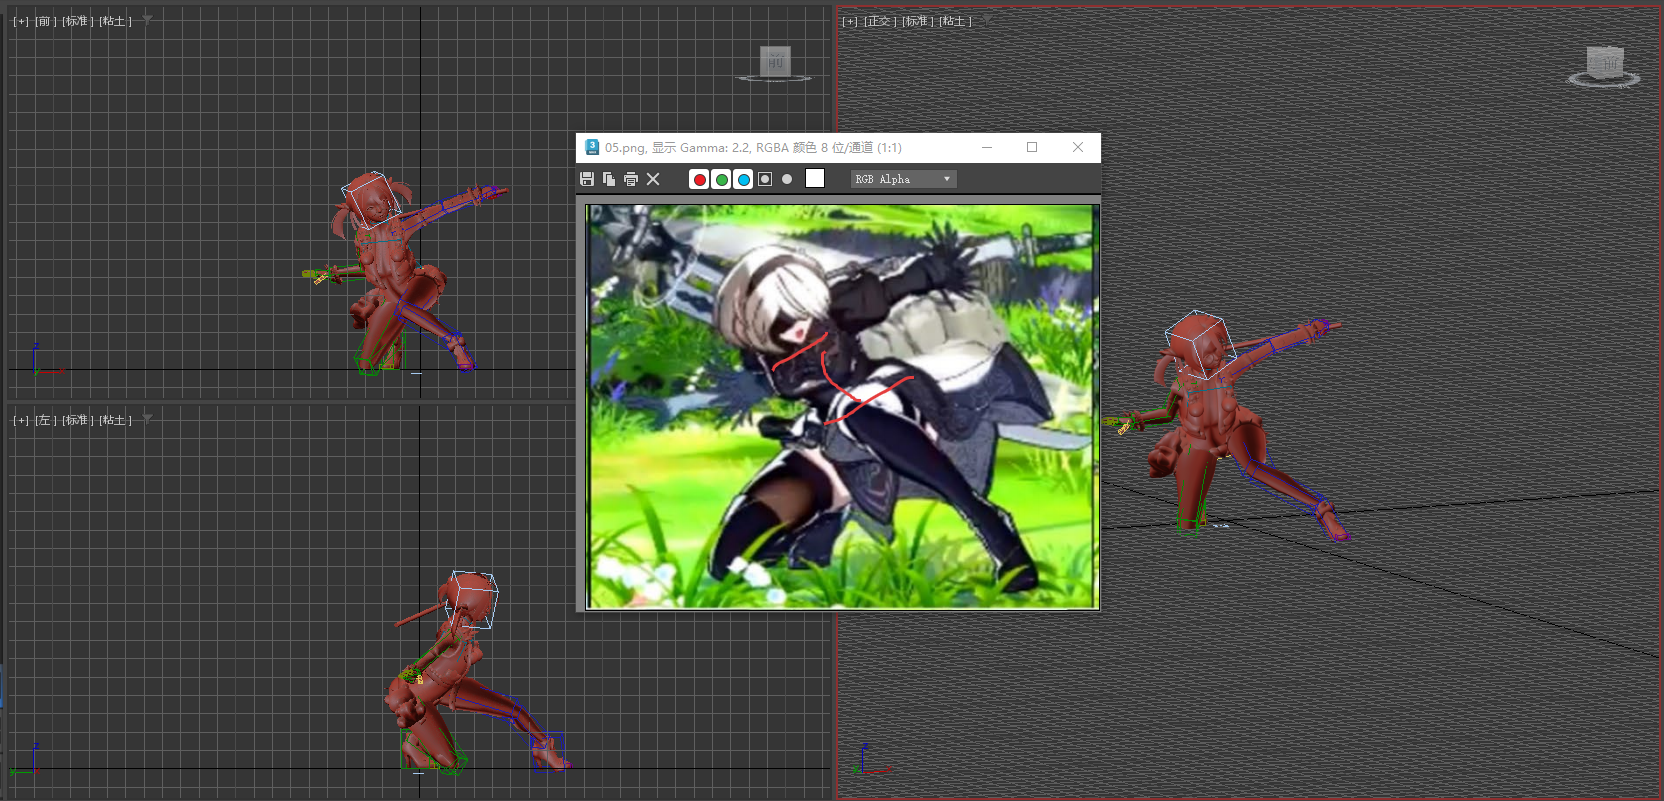Click the white color swatch in frame buffer
The height and width of the screenshot is (801, 1664).
click(x=815, y=178)
